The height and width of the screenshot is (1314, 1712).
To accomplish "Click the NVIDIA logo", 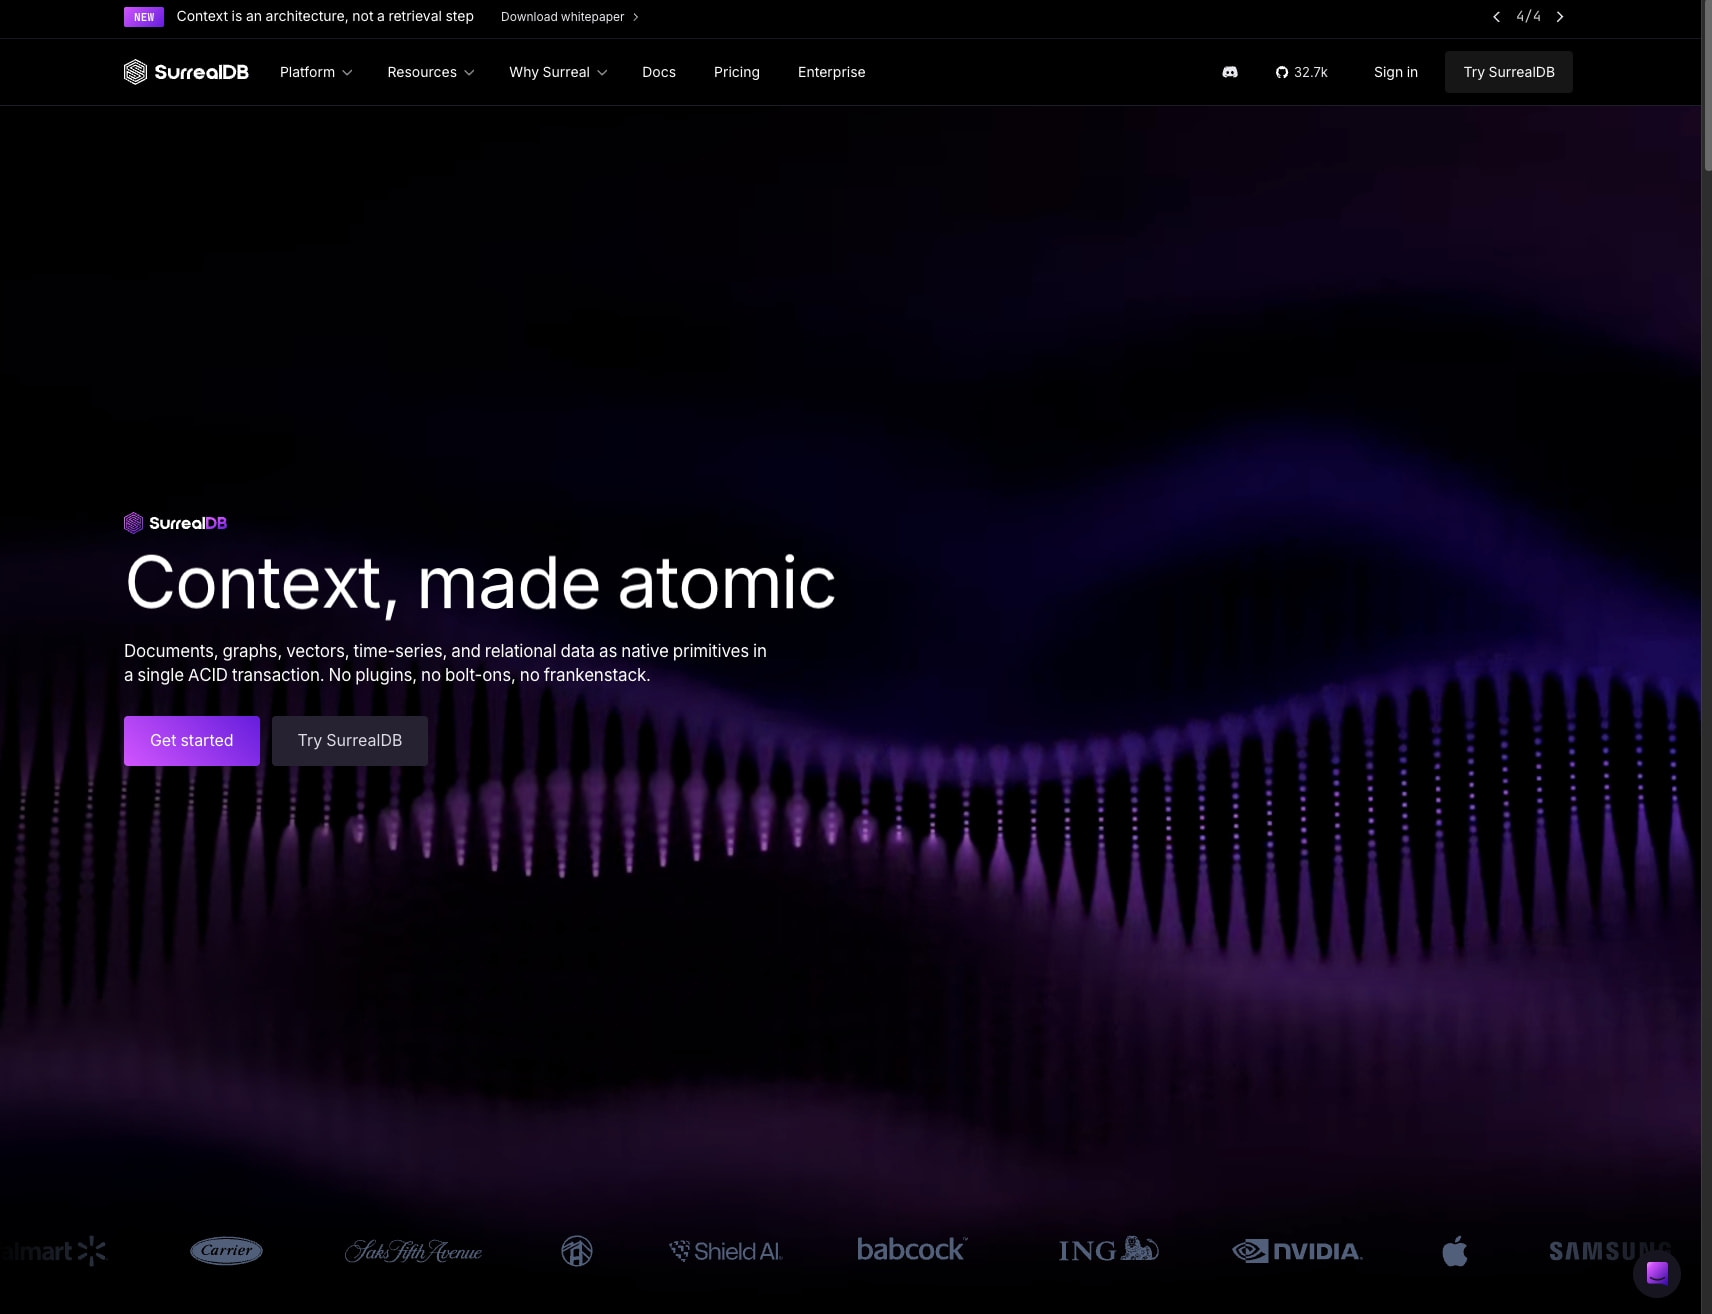I will coord(1297,1251).
